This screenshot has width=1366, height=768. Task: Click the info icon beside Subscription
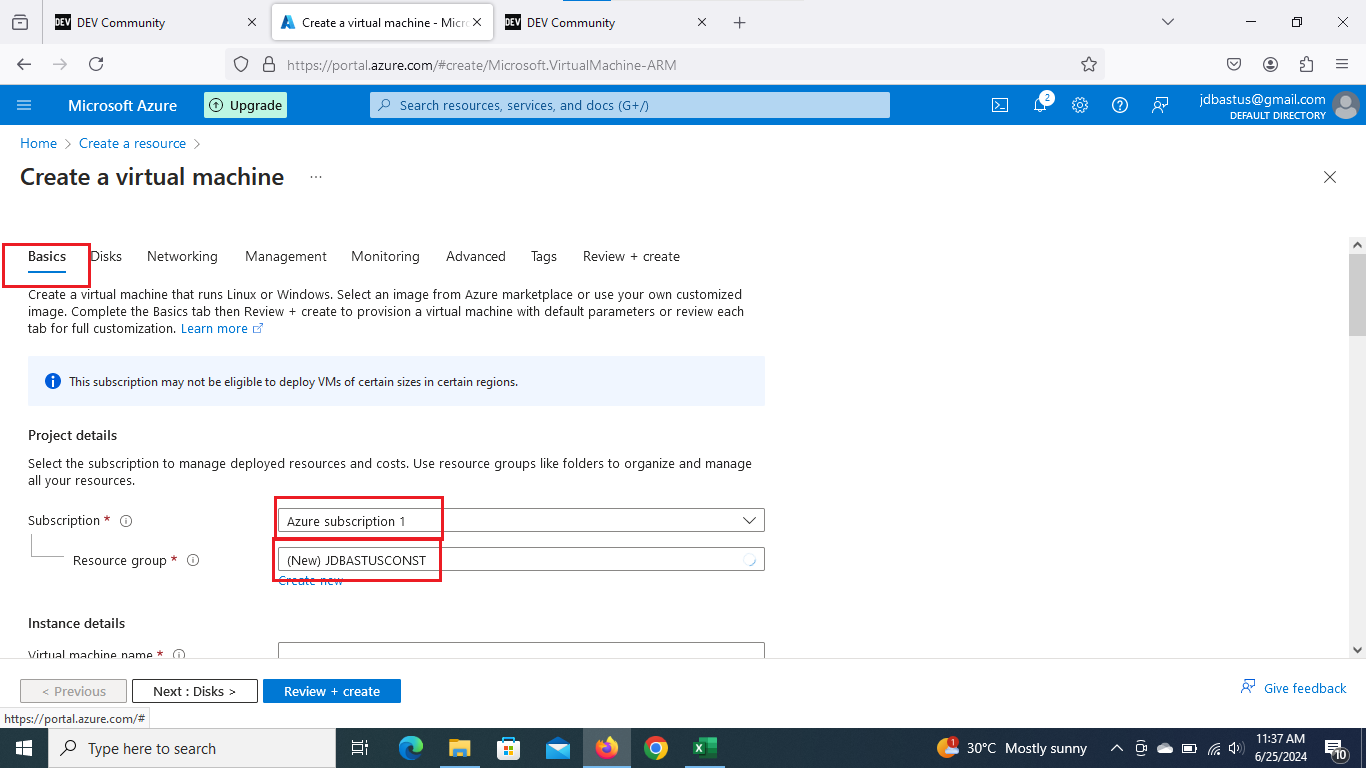coord(126,521)
